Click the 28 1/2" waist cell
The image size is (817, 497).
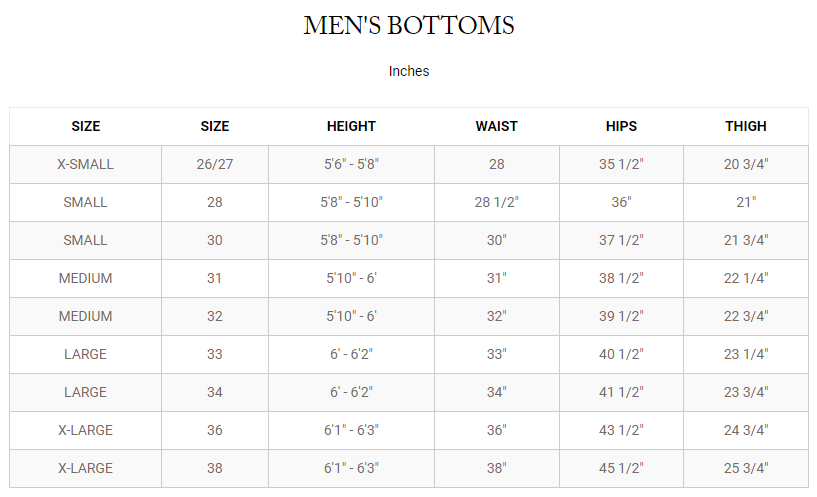click(x=497, y=202)
